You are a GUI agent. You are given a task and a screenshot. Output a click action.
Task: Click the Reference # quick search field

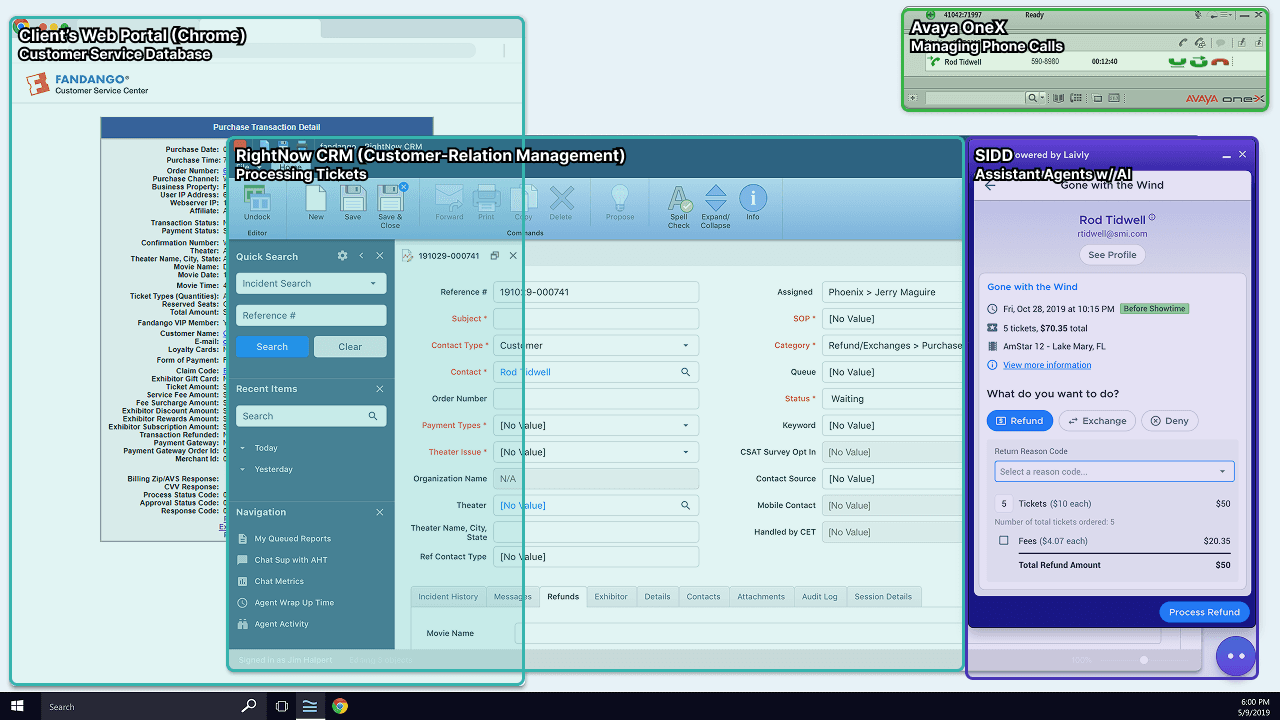tap(311, 315)
